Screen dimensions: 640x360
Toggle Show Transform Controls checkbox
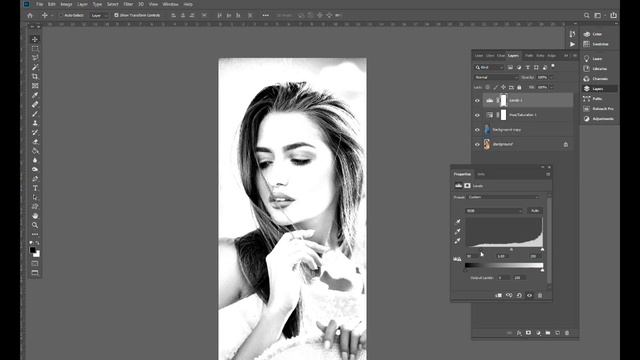point(116,15)
